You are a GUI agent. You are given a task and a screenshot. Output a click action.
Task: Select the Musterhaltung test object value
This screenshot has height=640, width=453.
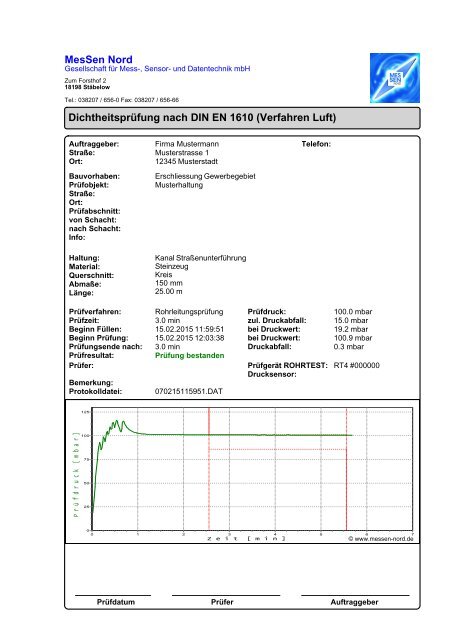(179, 185)
